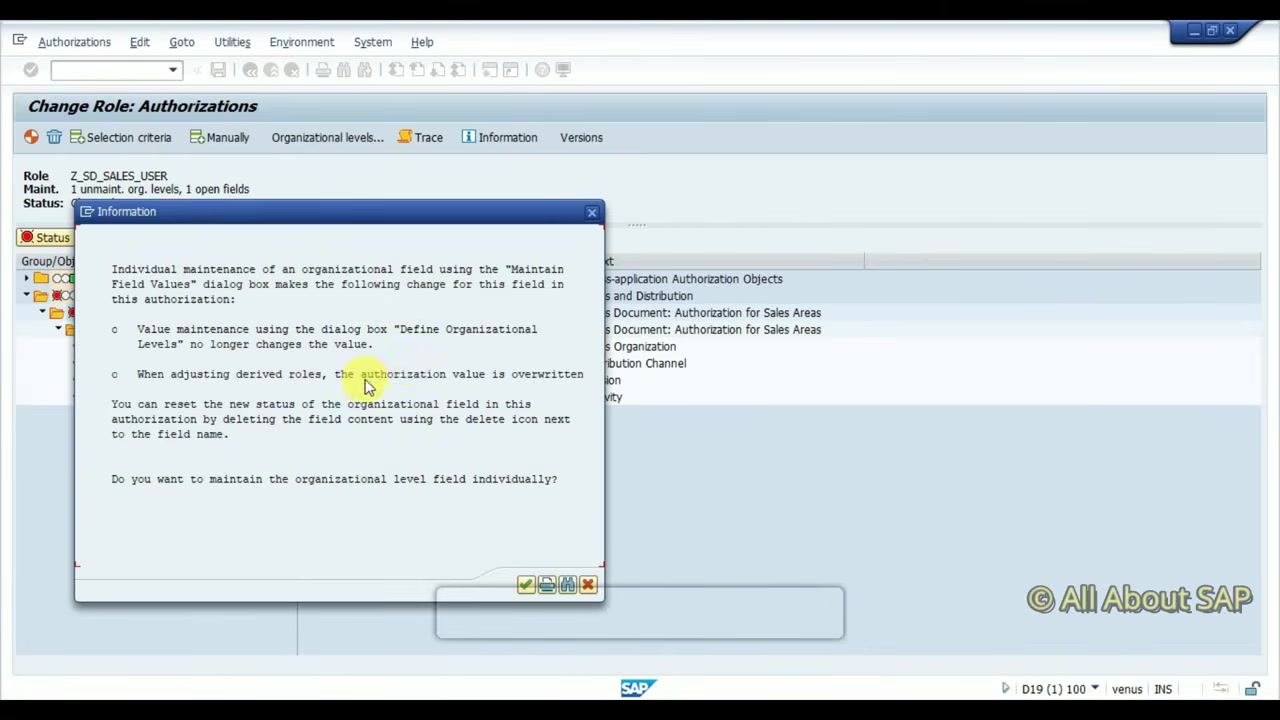
Task: Click the Find binoculars icon in the toolbar
Action: click(x=344, y=70)
